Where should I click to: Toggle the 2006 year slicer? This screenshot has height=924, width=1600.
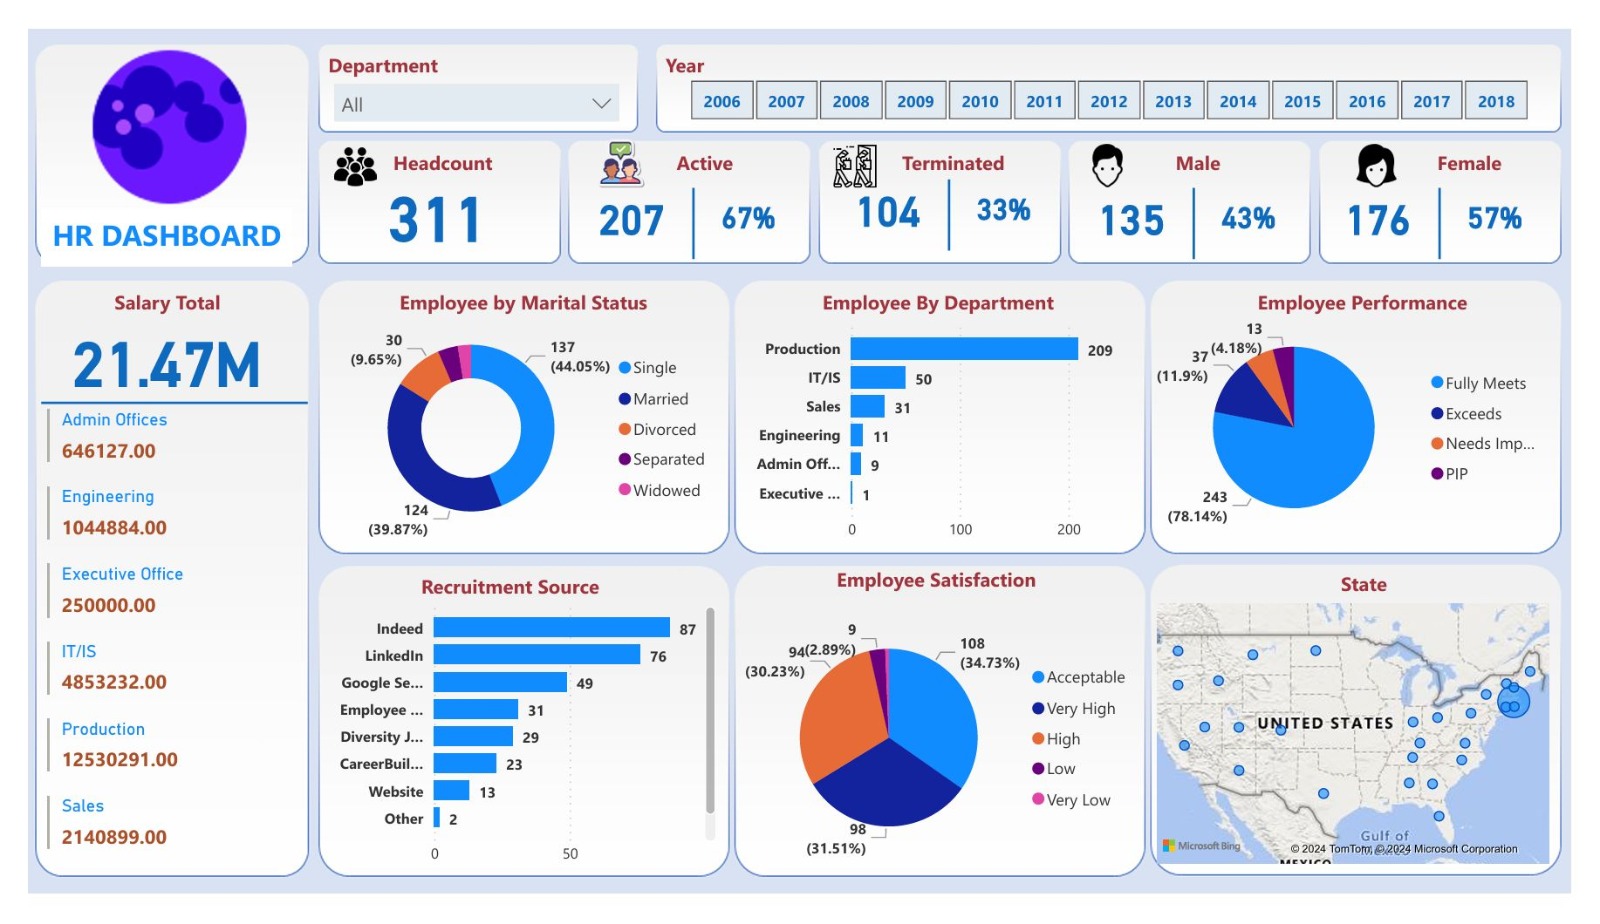point(721,101)
